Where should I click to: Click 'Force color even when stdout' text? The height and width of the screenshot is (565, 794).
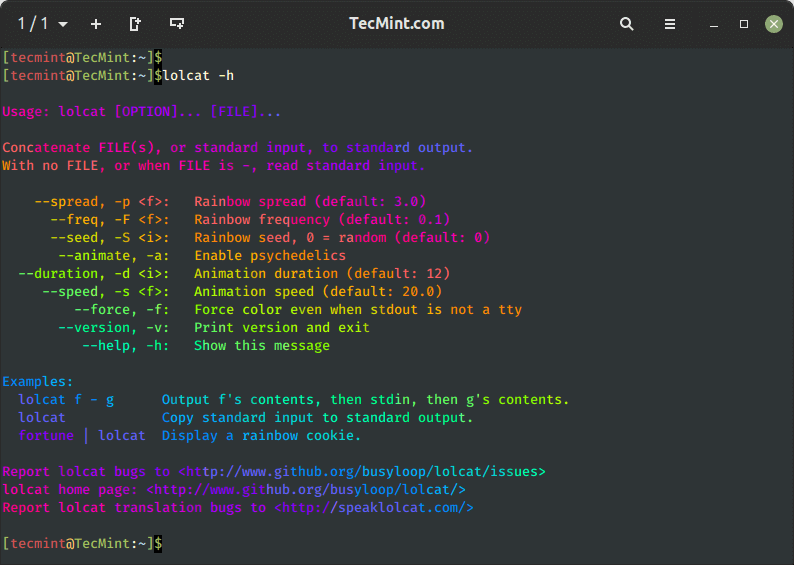pyautogui.click(x=358, y=309)
